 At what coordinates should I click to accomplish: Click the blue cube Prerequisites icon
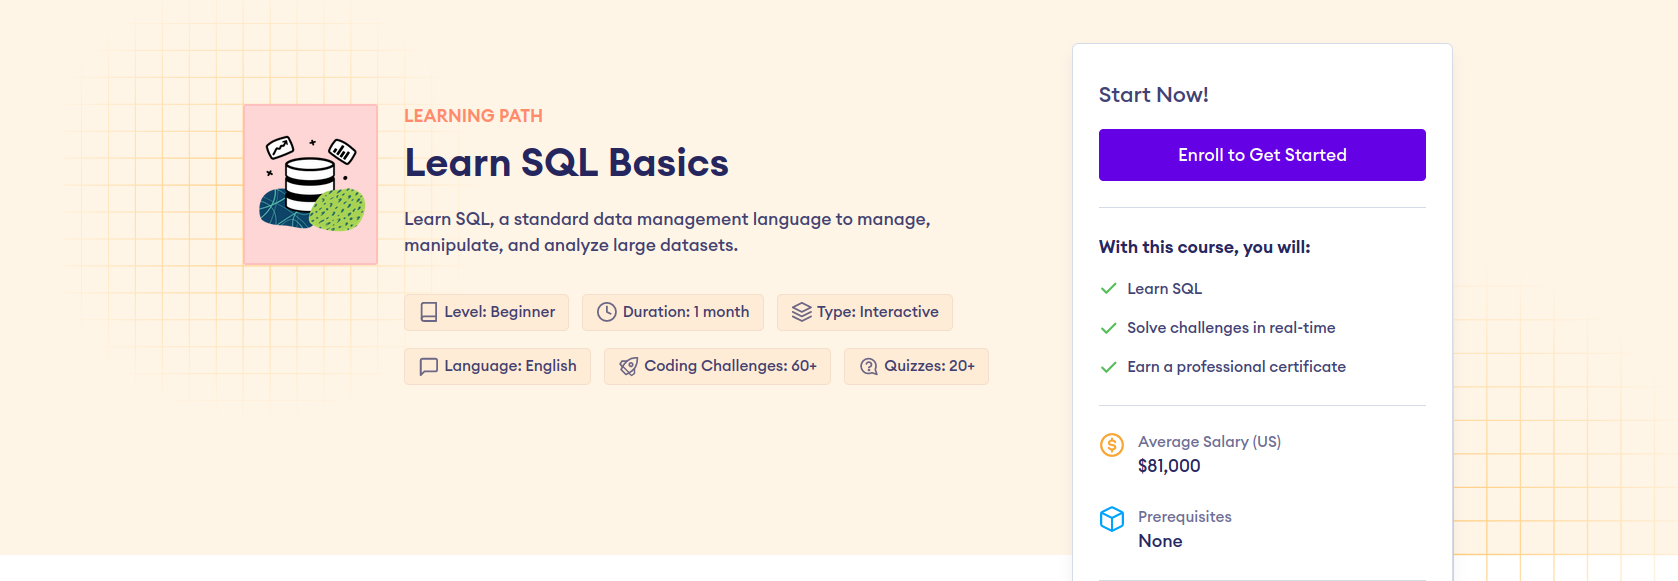click(1112, 519)
